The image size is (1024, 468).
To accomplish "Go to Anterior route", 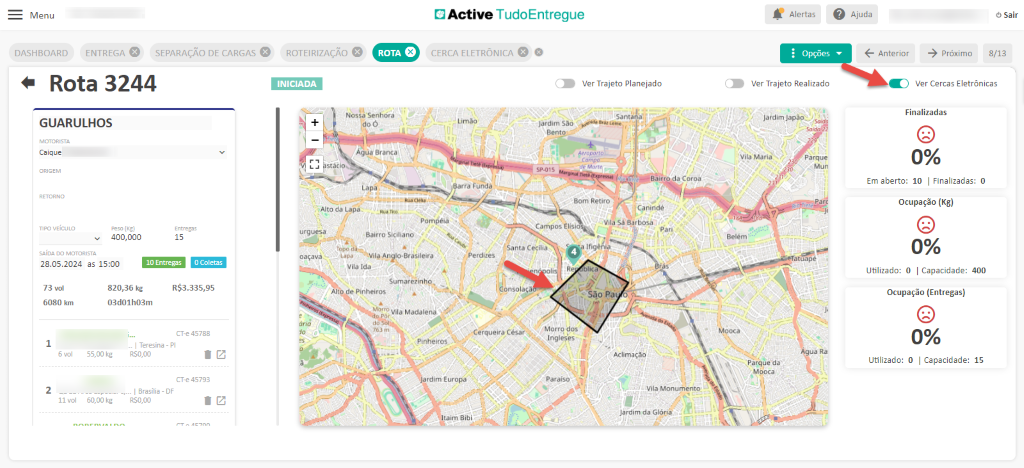I will coord(886,53).
